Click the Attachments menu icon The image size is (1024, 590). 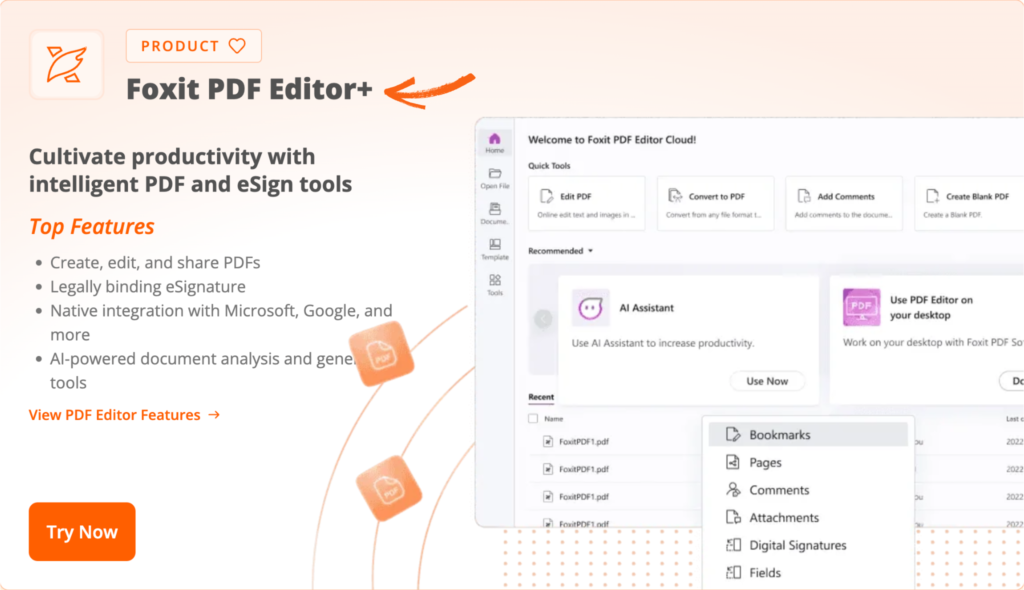click(733, 517)
